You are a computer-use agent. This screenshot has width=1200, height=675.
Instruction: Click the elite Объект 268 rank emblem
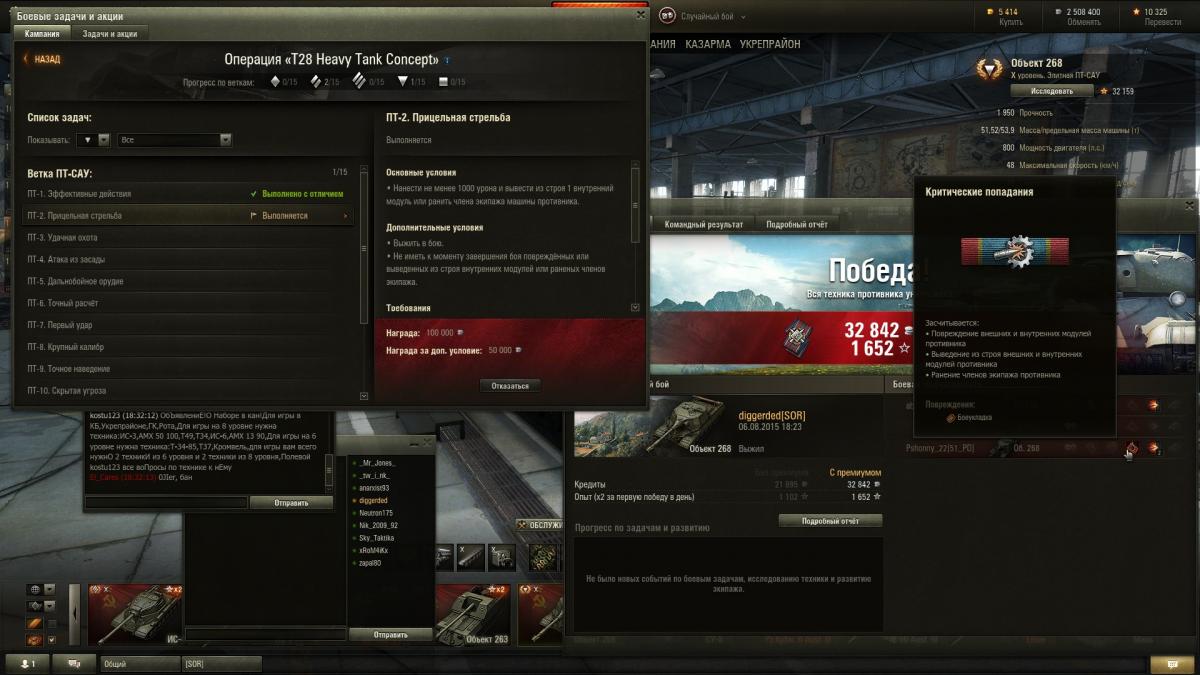point(990,69)
